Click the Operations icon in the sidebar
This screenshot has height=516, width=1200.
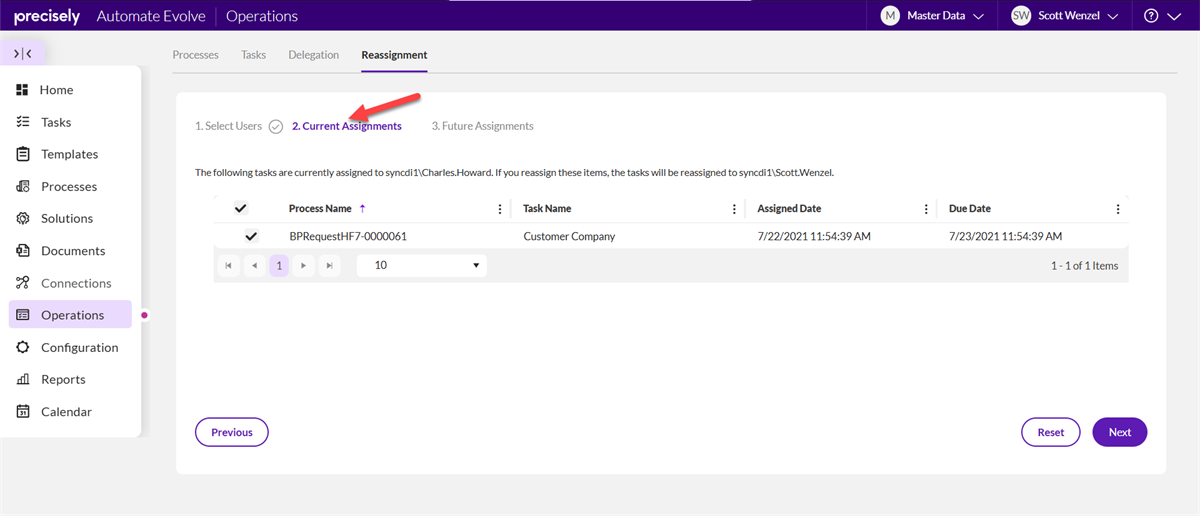click(22, 315)
